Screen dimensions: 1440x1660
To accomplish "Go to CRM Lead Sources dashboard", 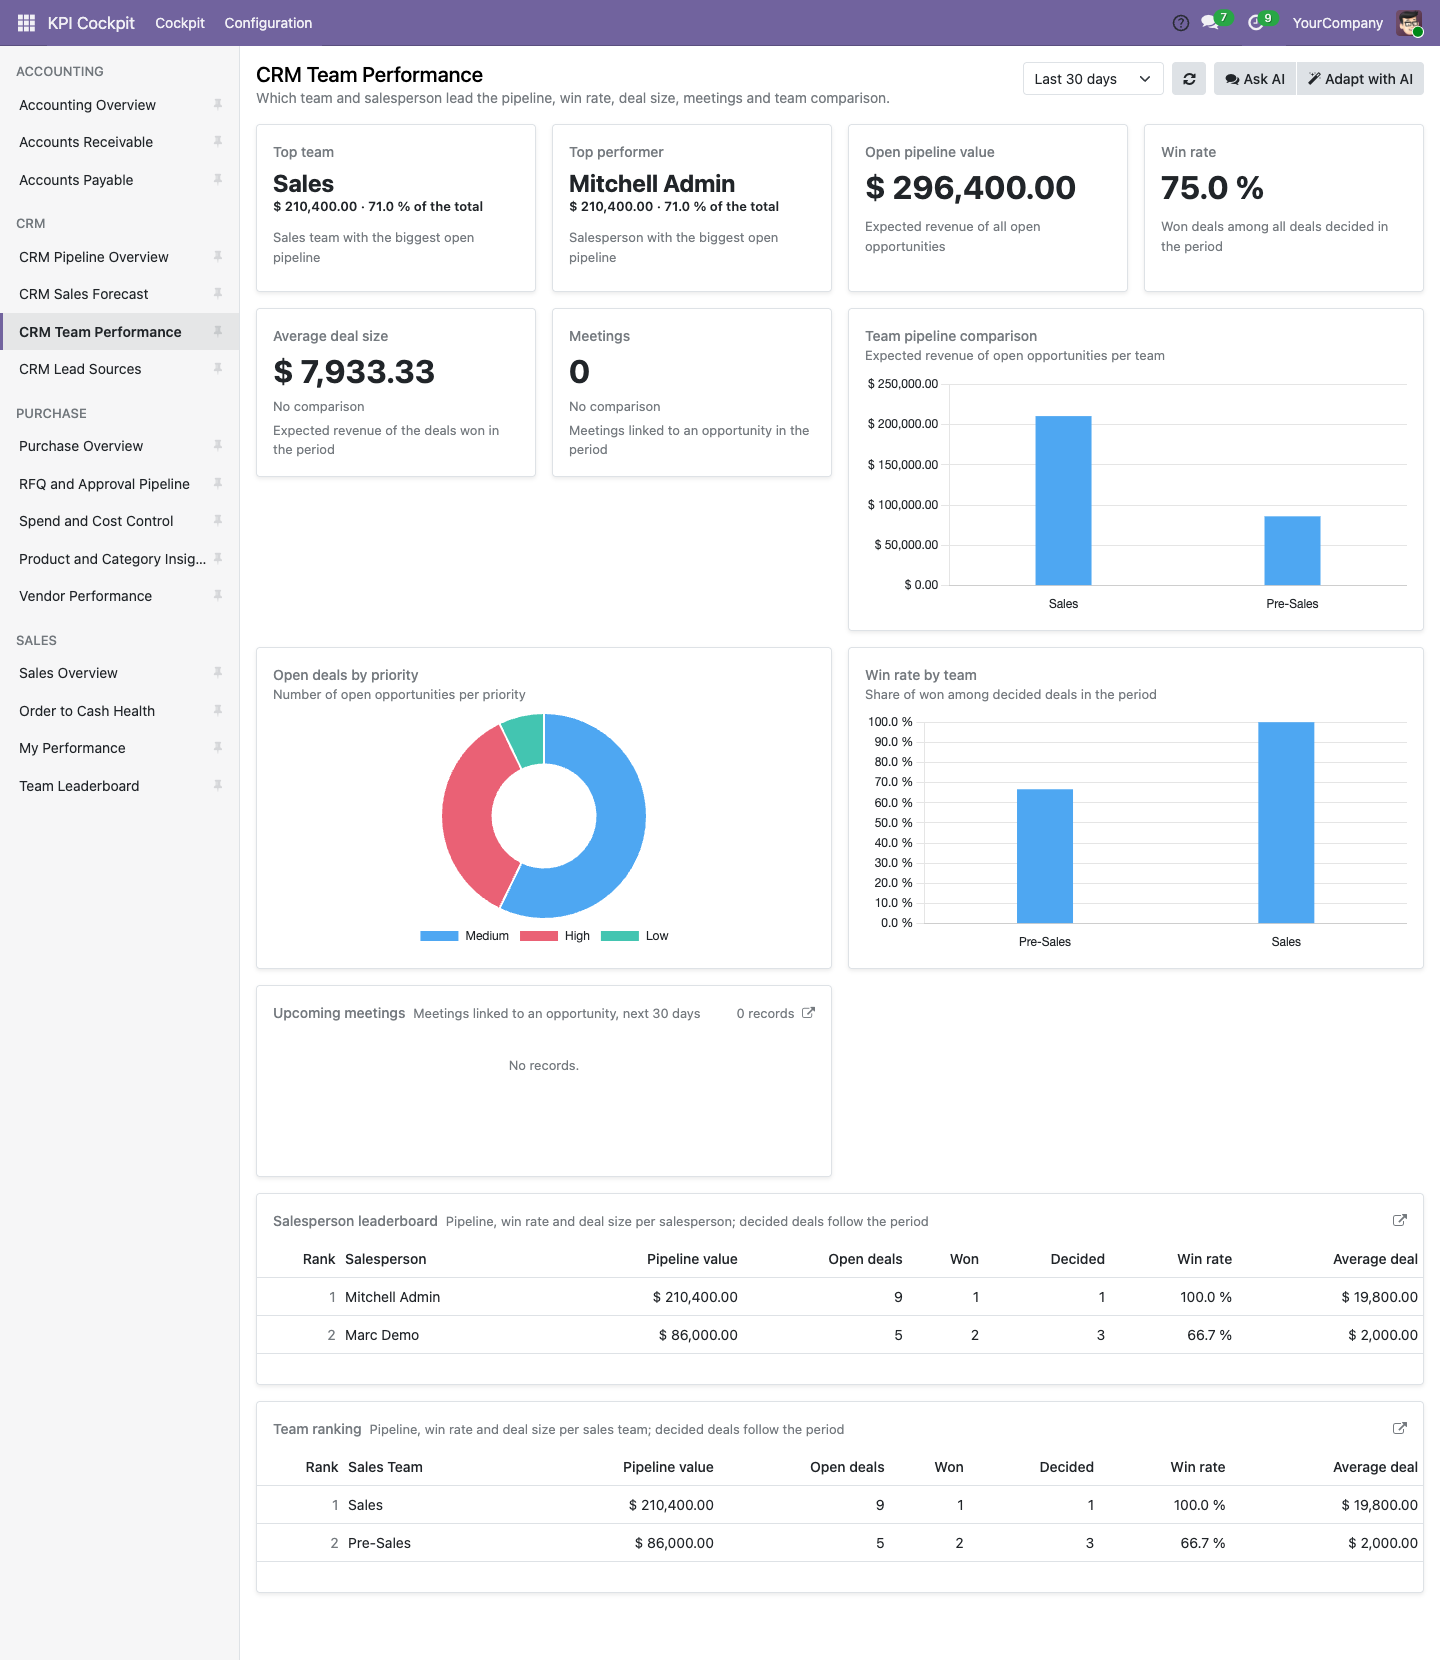I will (80, 369).
